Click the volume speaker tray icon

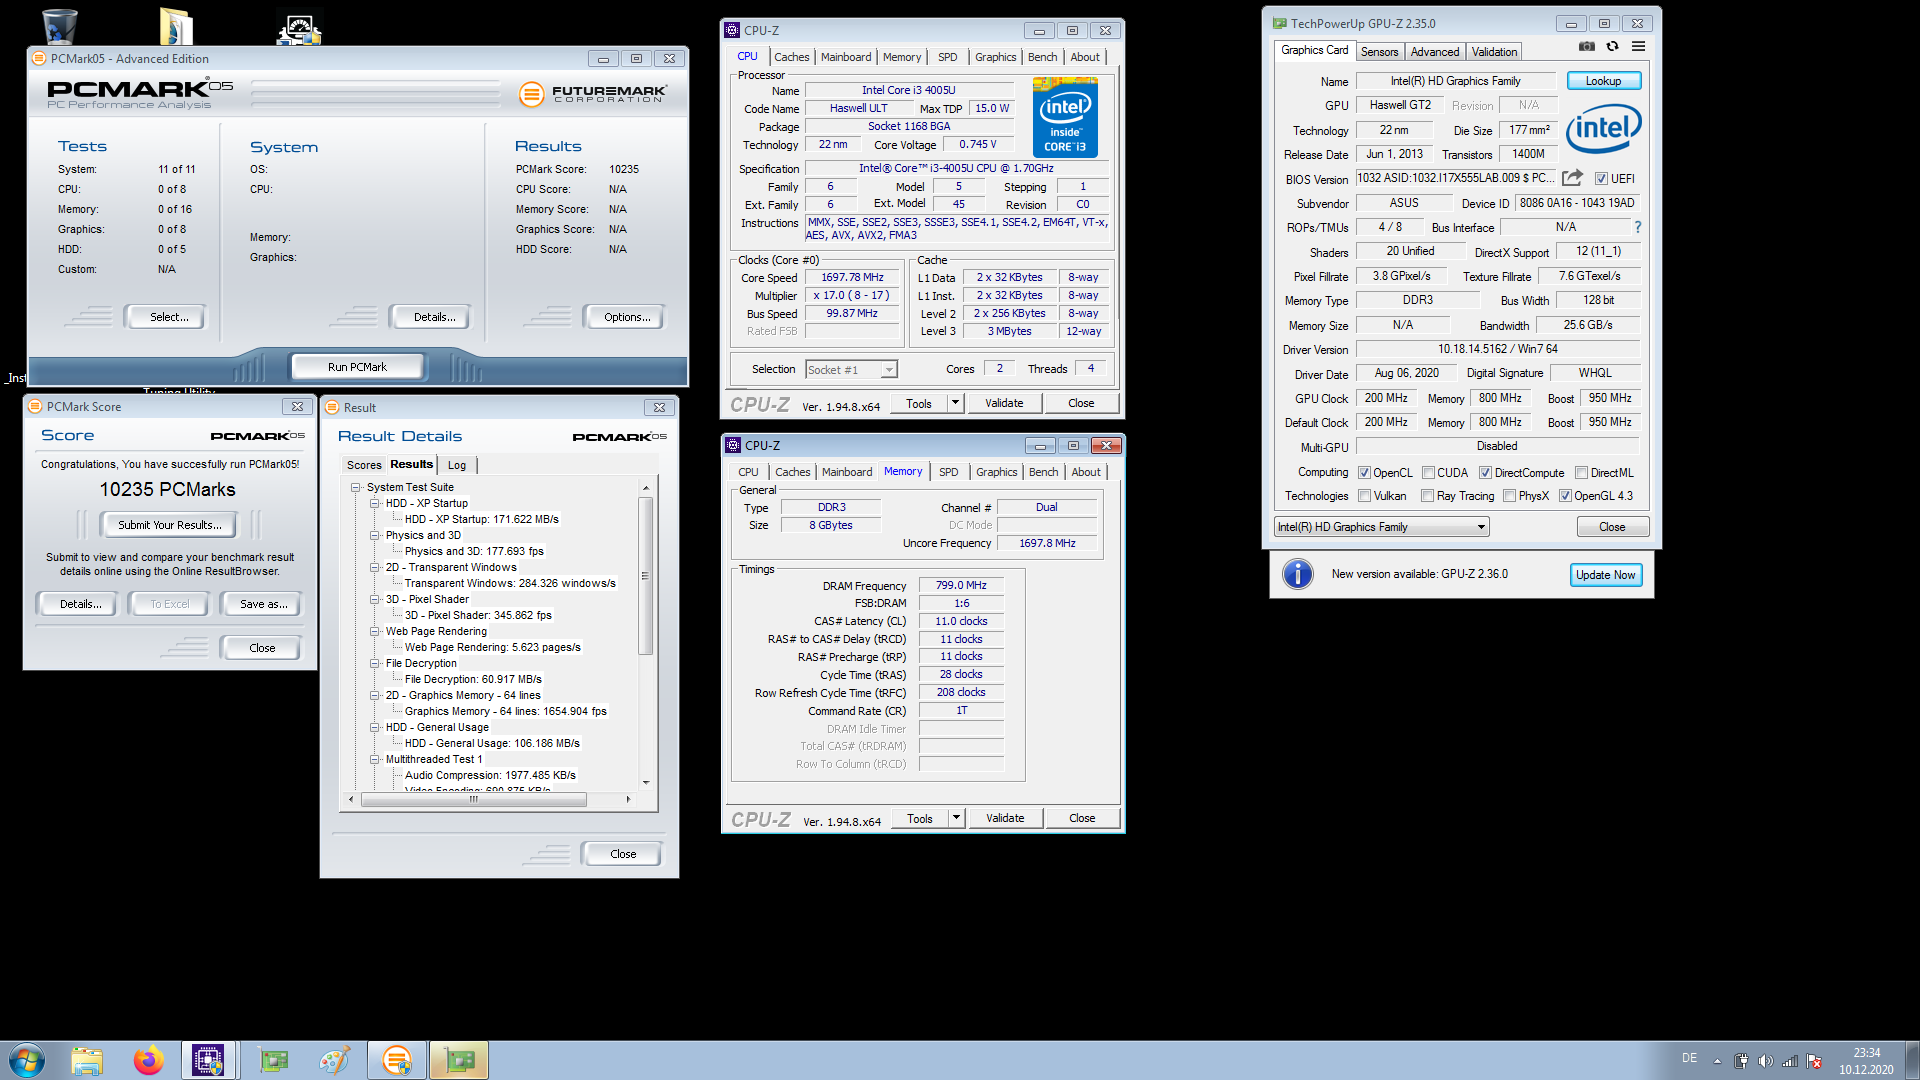(1765, 1061)
